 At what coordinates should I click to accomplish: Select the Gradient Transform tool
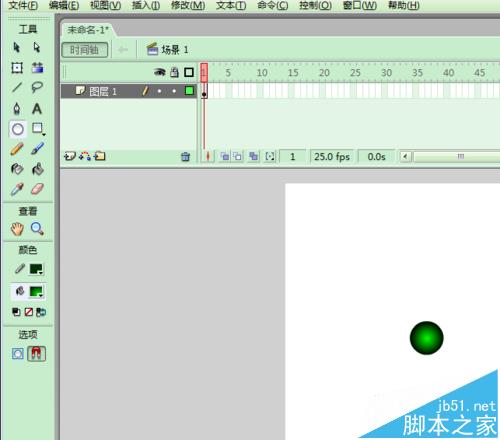point(37,68)
